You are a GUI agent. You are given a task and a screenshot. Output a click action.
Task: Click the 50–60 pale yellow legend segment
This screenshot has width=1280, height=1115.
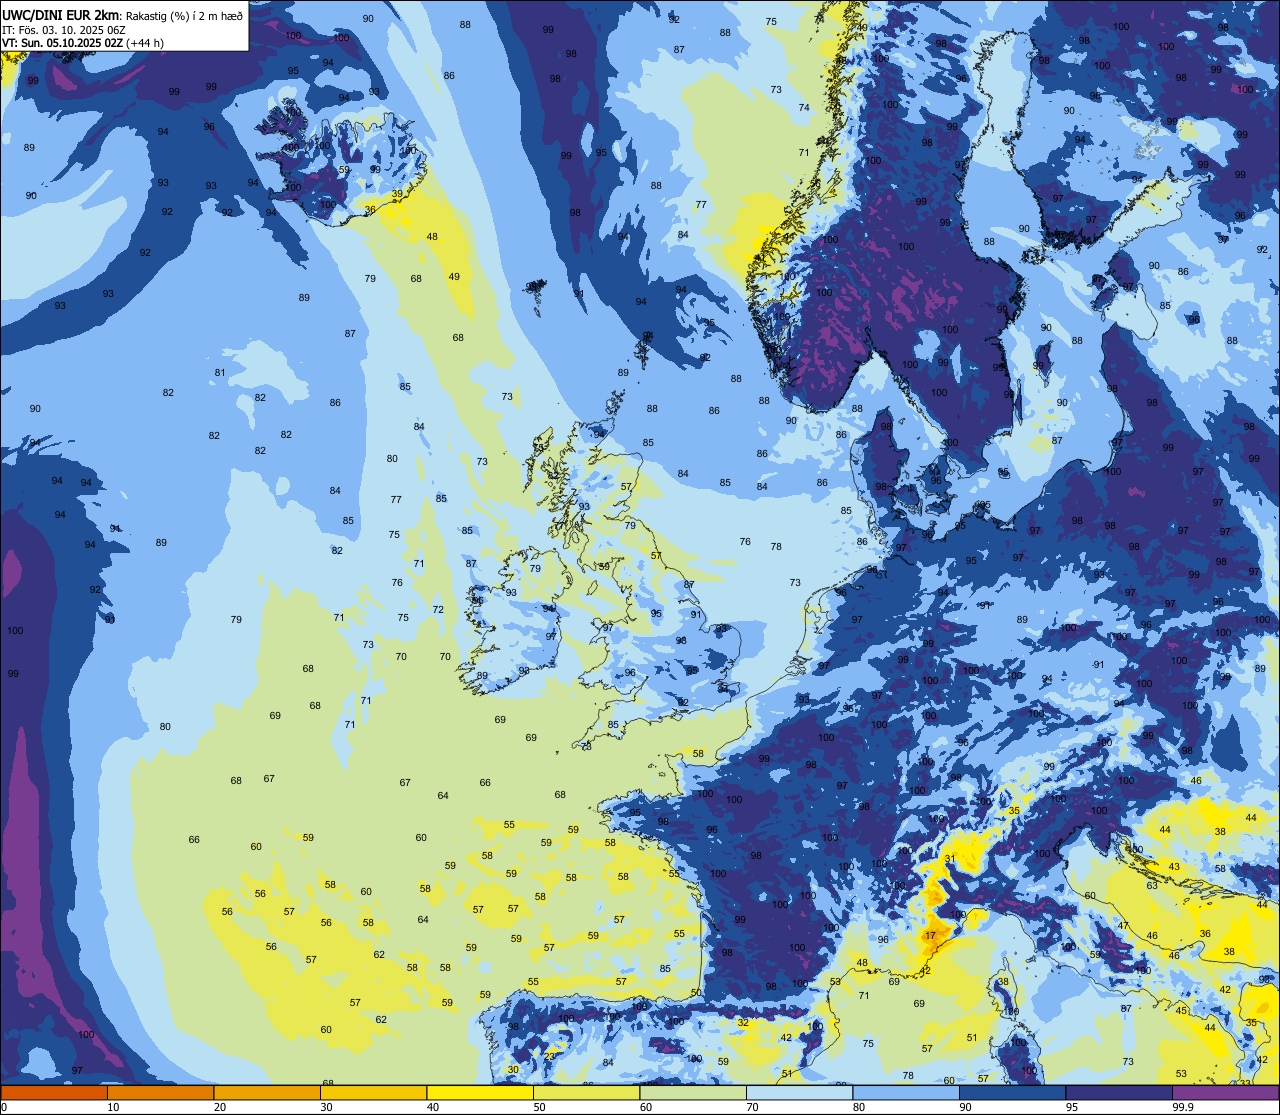pos(586,1092)
